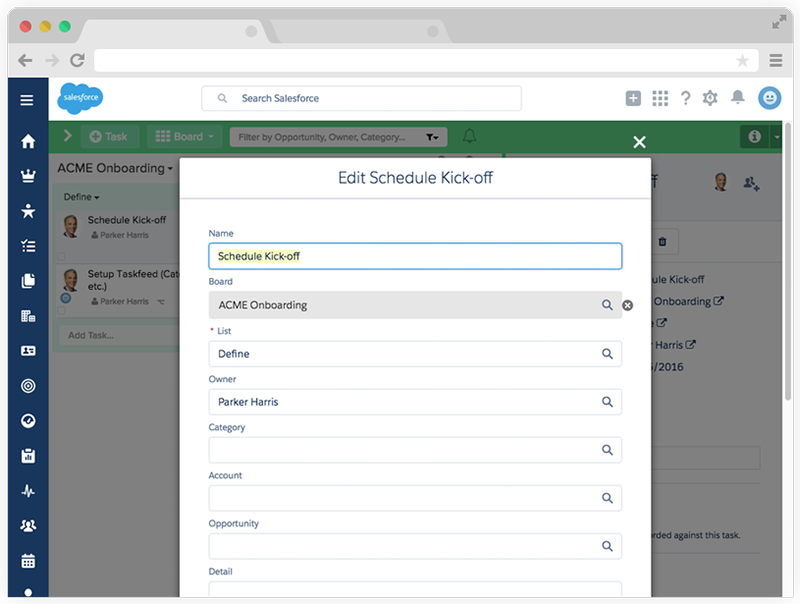This screenshot has height=604, width=800.
Task: Click the lookup magnifier in Owner field
Action: (x=607, y=402)
